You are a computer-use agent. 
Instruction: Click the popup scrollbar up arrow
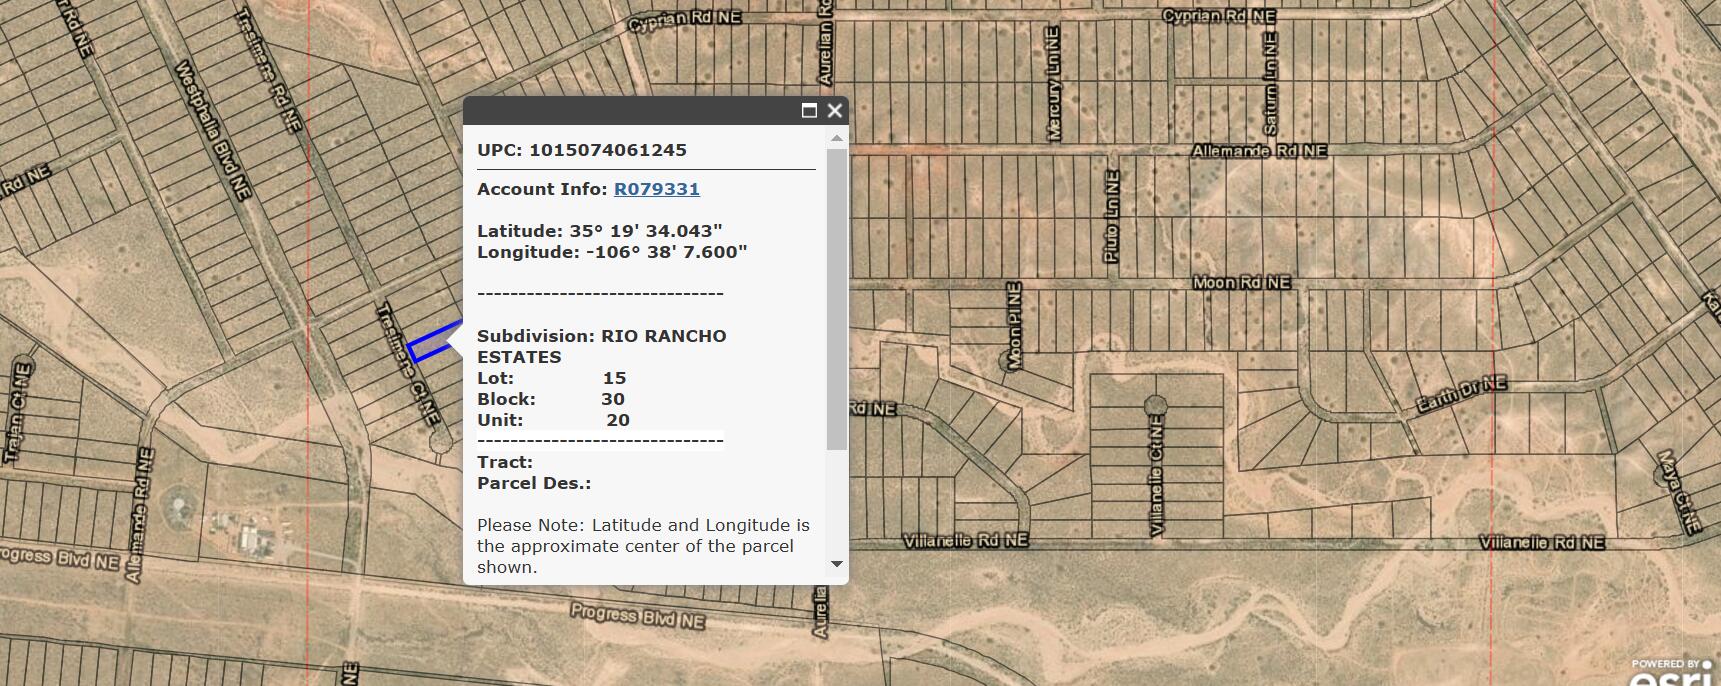pyautogui.click(x=837, y=138)
